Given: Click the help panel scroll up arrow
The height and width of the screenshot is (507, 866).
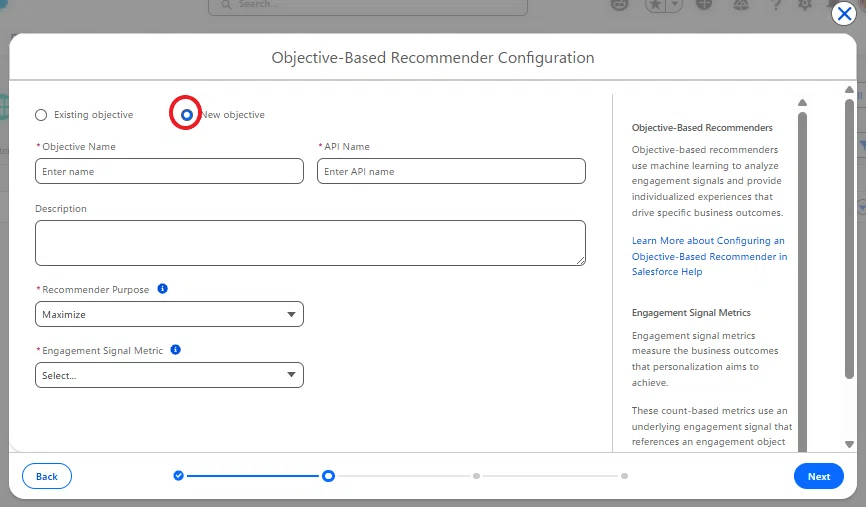Looking at the screenshot, I should point(802,103).
